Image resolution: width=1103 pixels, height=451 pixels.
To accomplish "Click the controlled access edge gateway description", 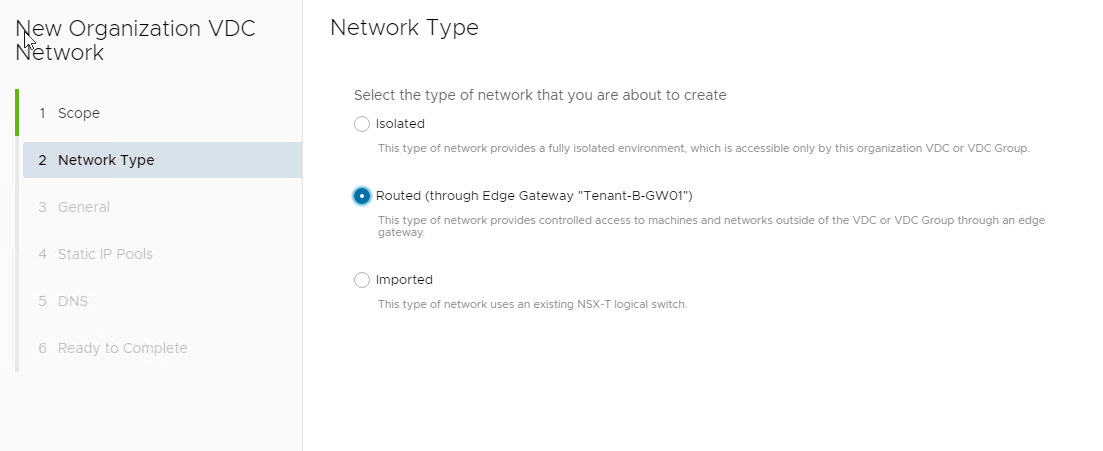I will pos(710,226).
